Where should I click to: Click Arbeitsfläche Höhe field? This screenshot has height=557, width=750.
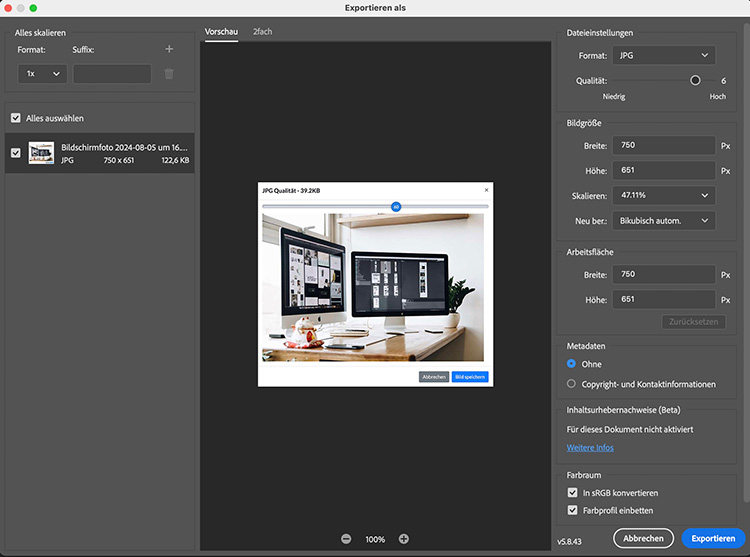[x=664, y=299]
